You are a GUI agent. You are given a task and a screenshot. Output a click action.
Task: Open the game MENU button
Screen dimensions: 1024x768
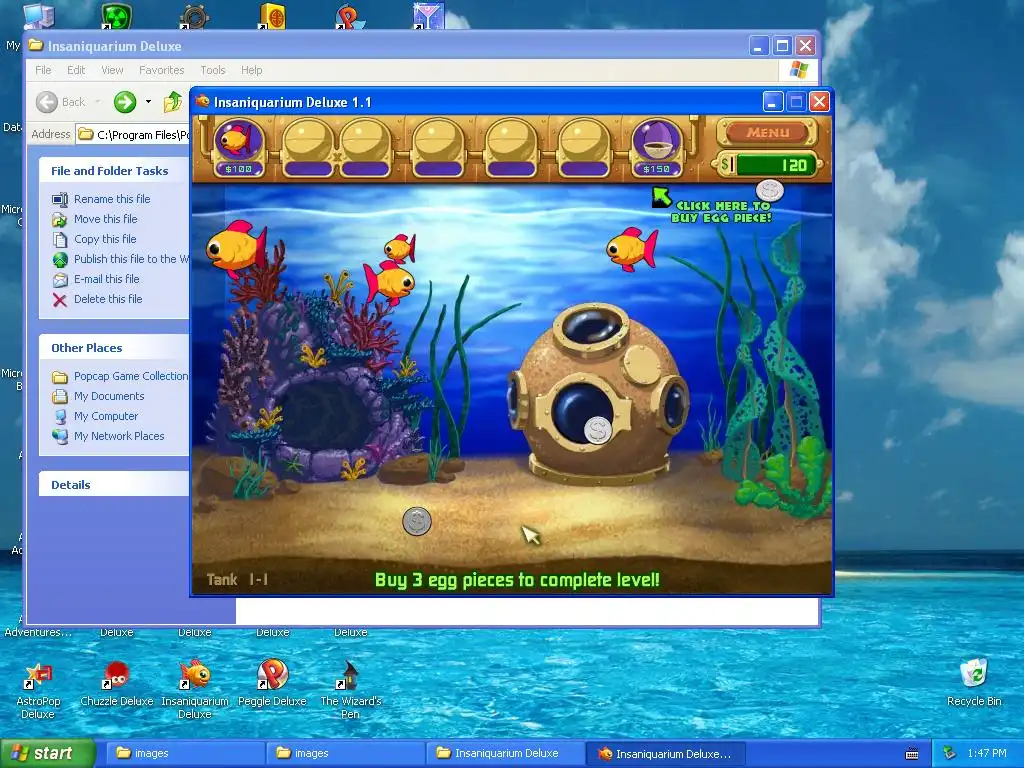pyautogui.click(x=767, y=132)
